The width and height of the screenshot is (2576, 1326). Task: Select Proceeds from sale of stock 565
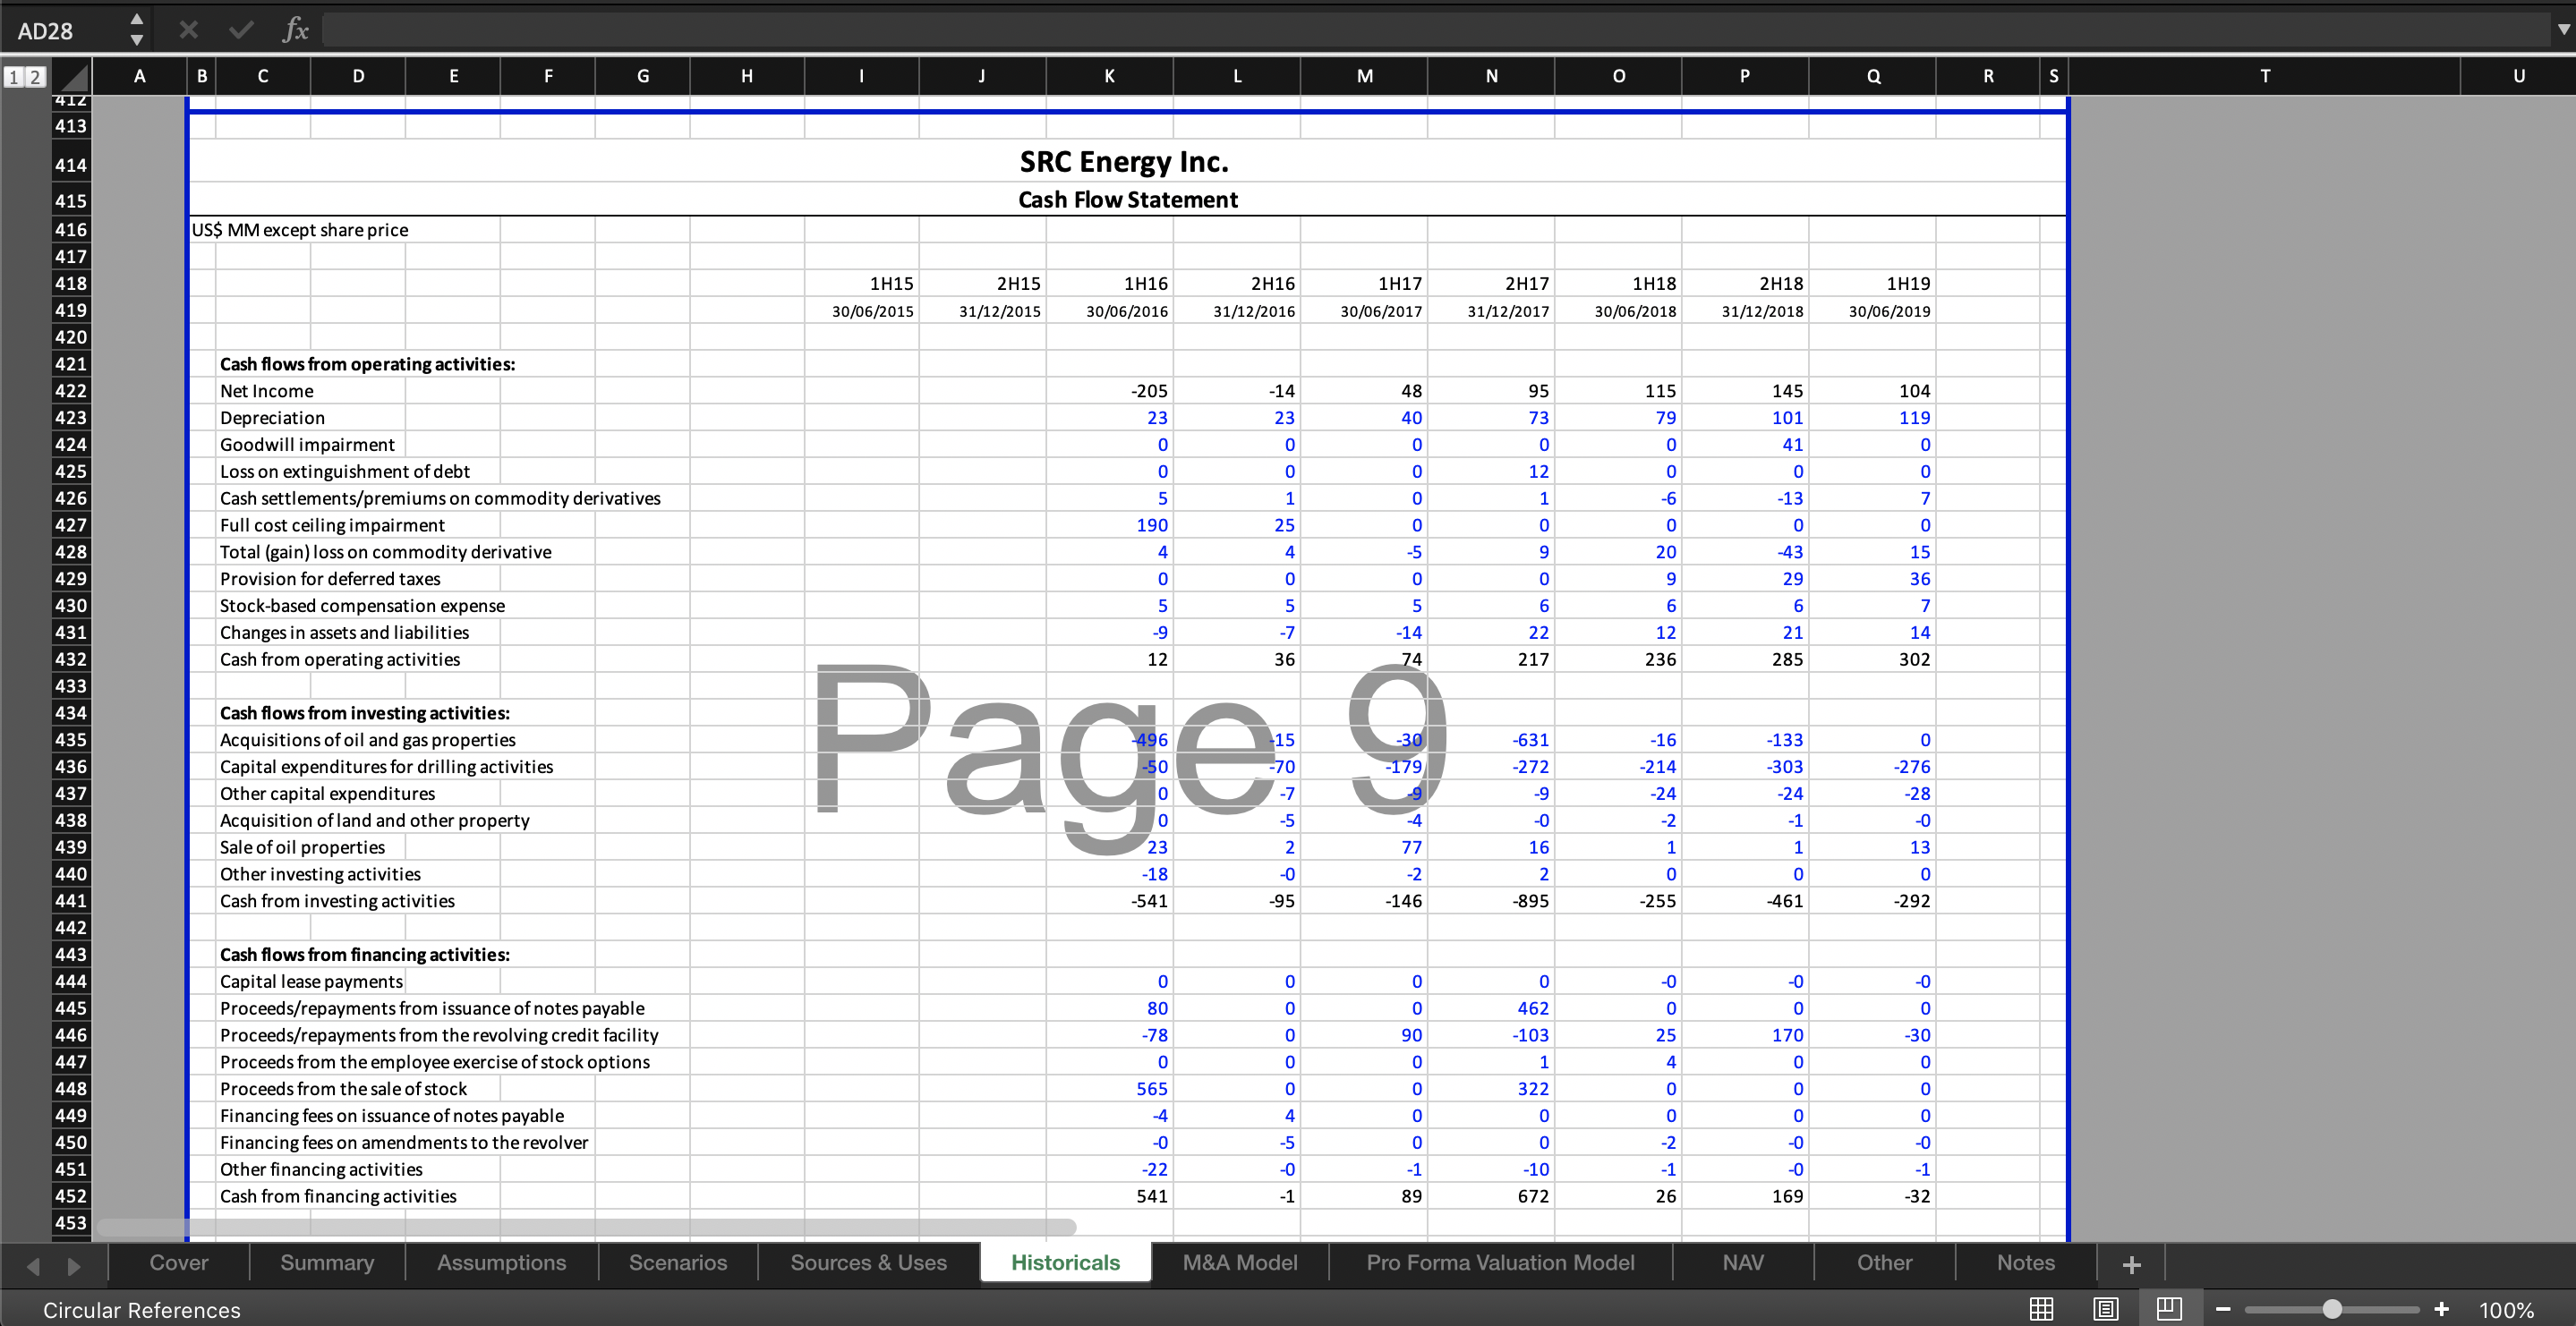1109,1088
